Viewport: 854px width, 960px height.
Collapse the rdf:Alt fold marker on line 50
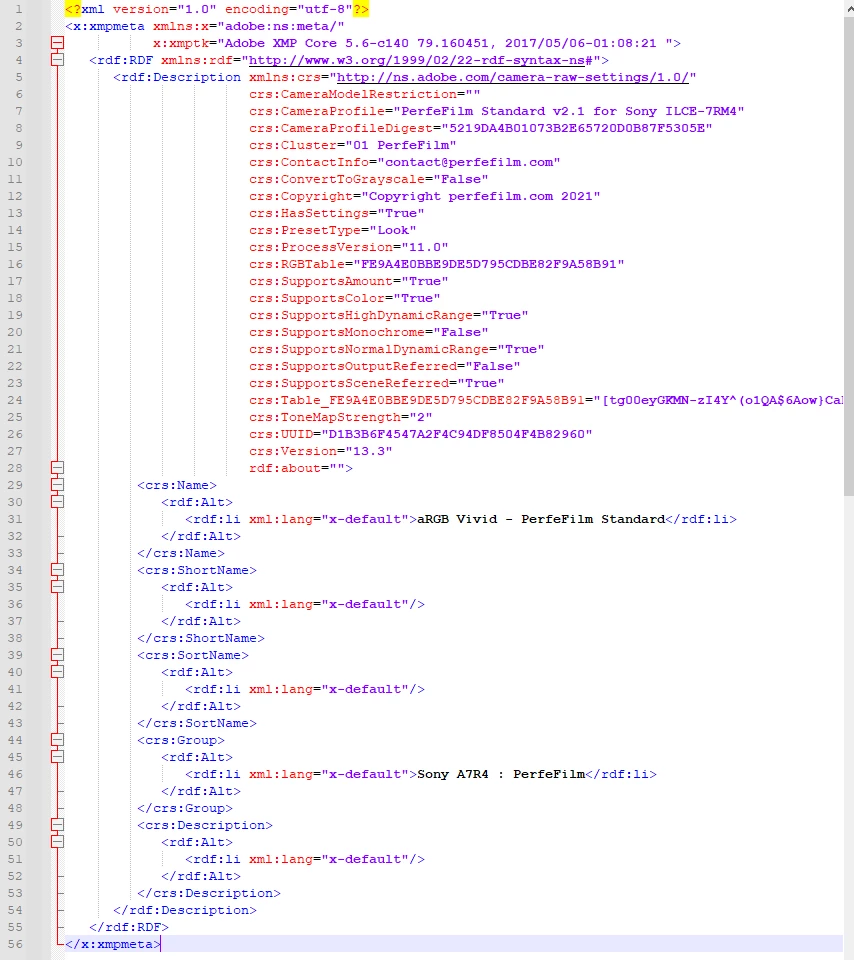pos(57,842)
